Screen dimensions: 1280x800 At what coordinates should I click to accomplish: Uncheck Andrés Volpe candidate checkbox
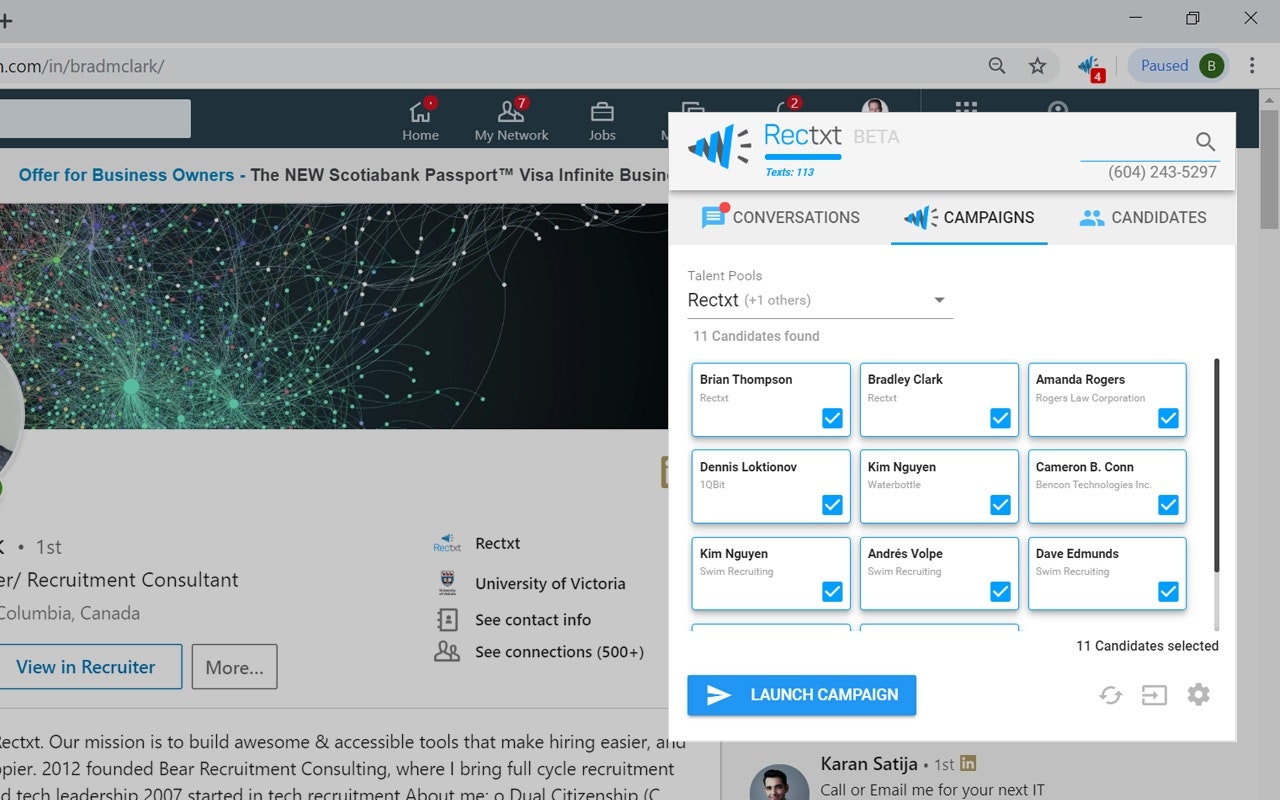coord(1000,592)
